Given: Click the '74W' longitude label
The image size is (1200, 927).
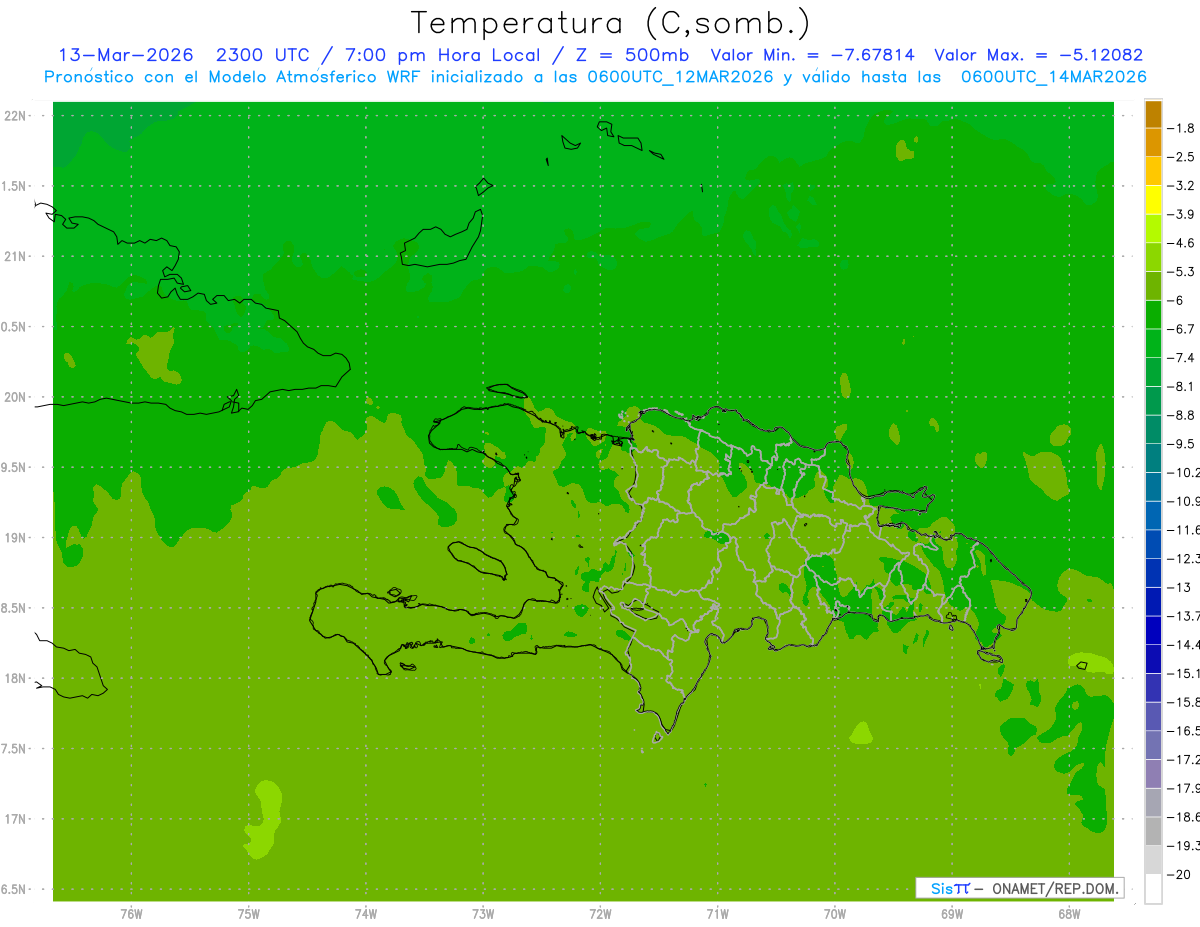Looking at the screenshot, I should (366, 913).
